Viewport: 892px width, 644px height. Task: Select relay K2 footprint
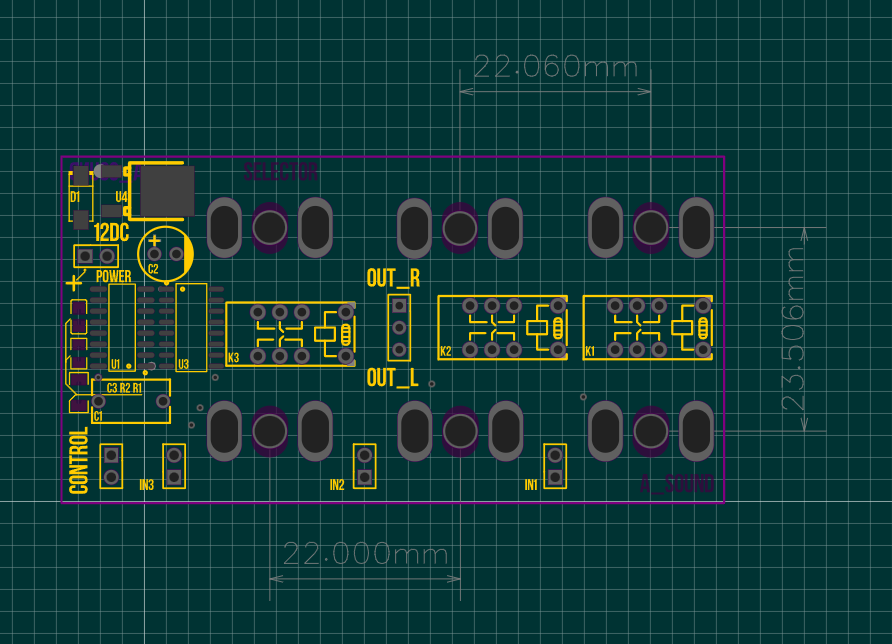pyautogui.click(x=502, y=327)
